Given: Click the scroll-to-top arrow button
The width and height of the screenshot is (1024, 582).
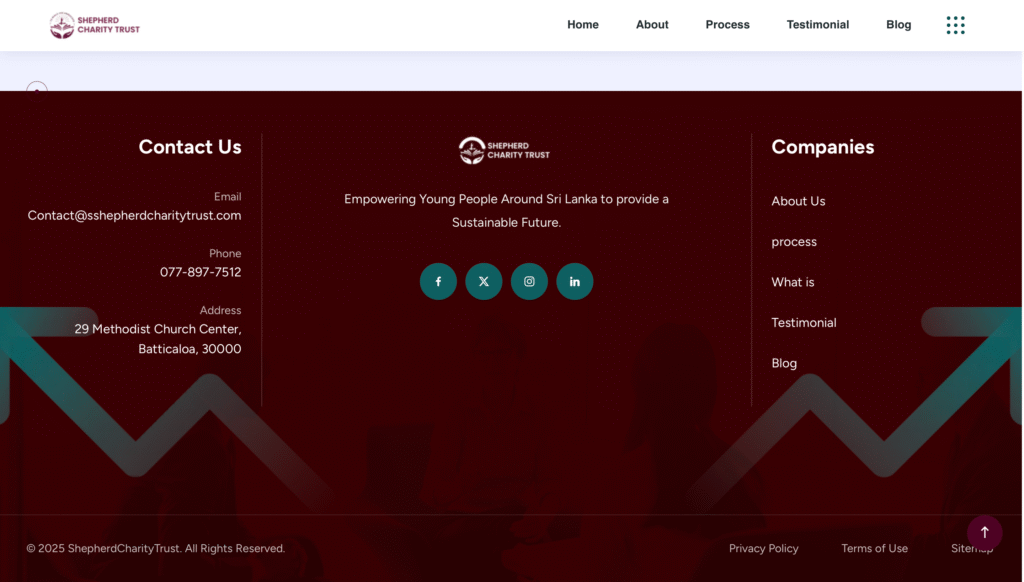Looking at the screenshot, I should click(984, 532).
